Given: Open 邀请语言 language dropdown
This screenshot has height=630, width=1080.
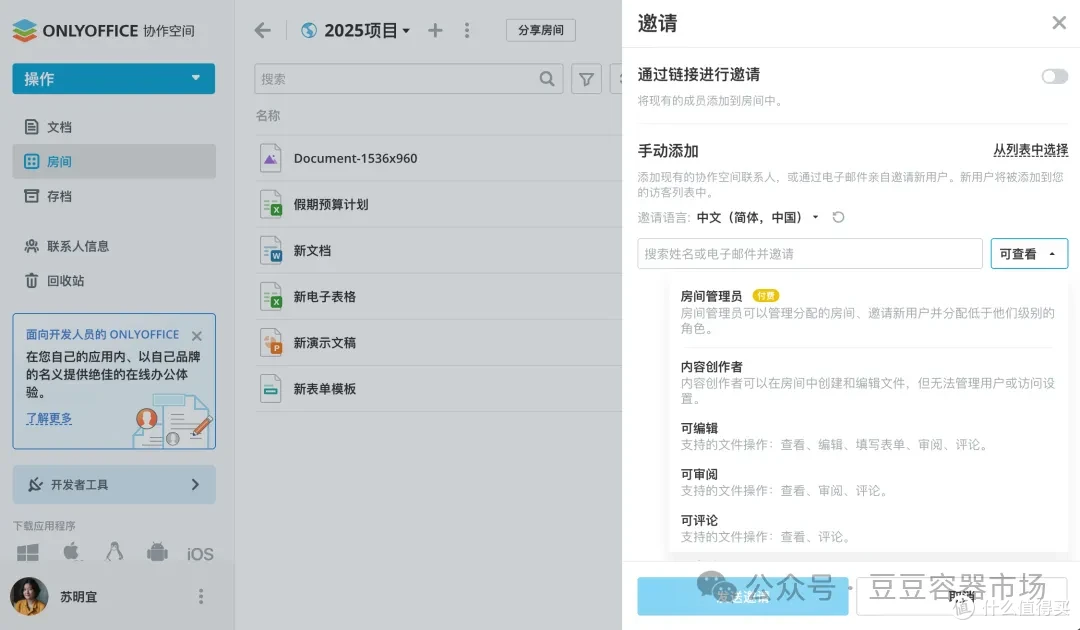Looking at the screenshot, I should tap(758, 218).
